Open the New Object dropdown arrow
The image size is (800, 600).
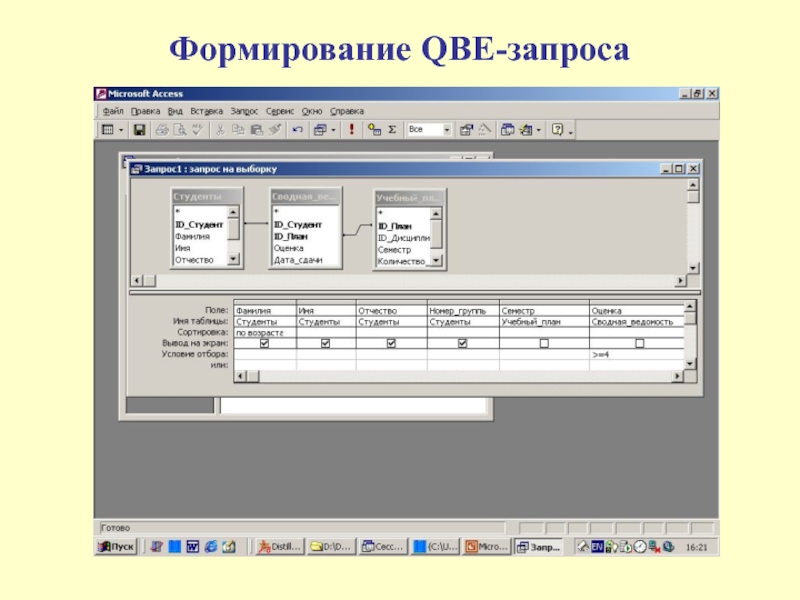click(x=539, y=130)
